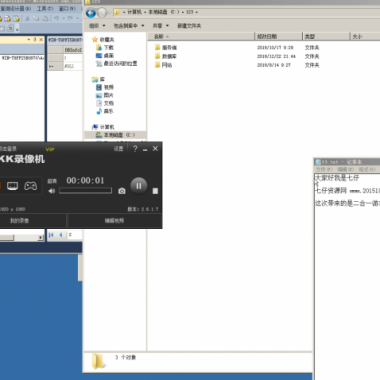Open the 组织 dropdown in Explorer toolbar
The width and height of the screenshot is (380, 380).
pyautogui.click(x=97, y=26)
